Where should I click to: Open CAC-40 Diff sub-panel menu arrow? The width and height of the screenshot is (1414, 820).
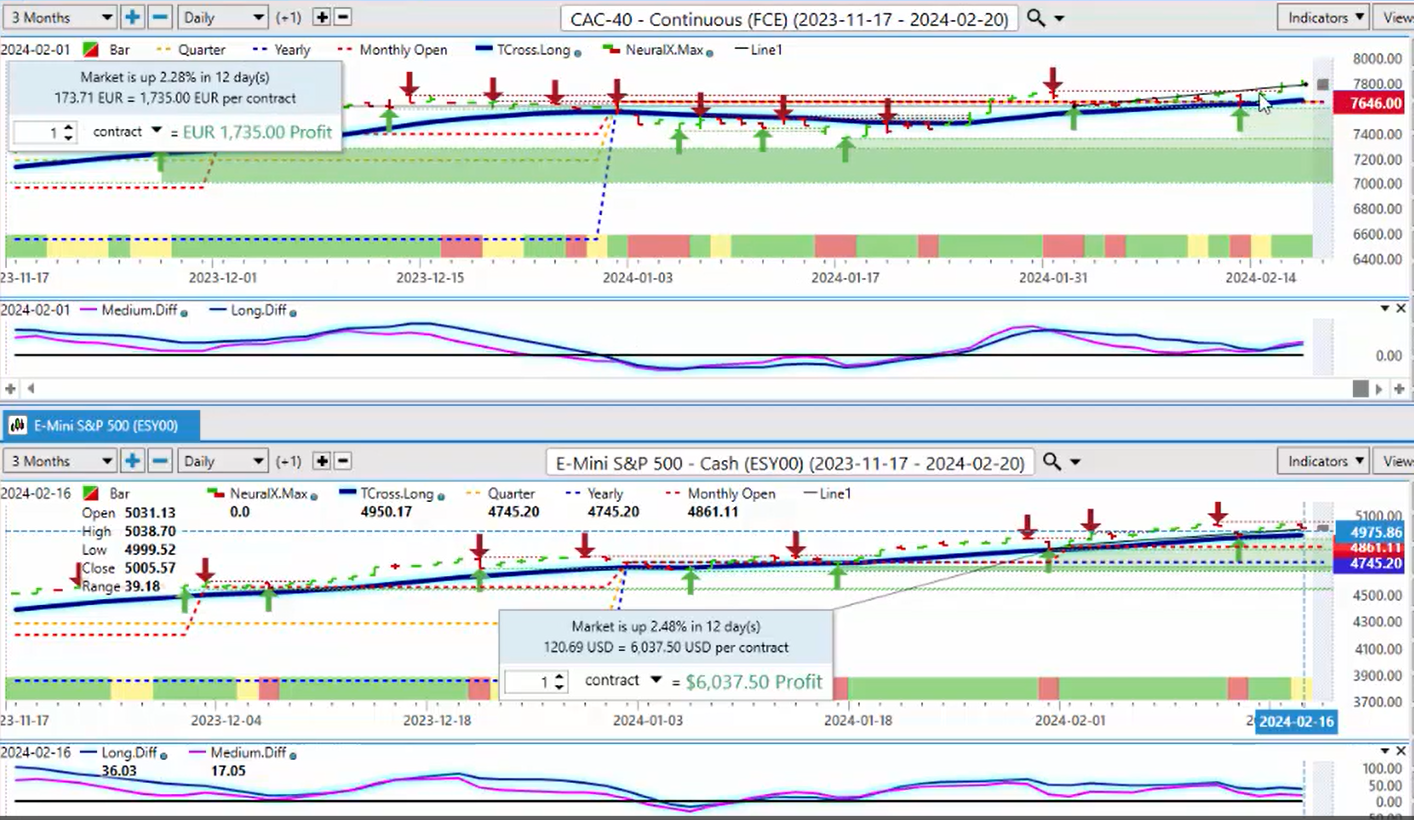click(x=1385, y=309)
